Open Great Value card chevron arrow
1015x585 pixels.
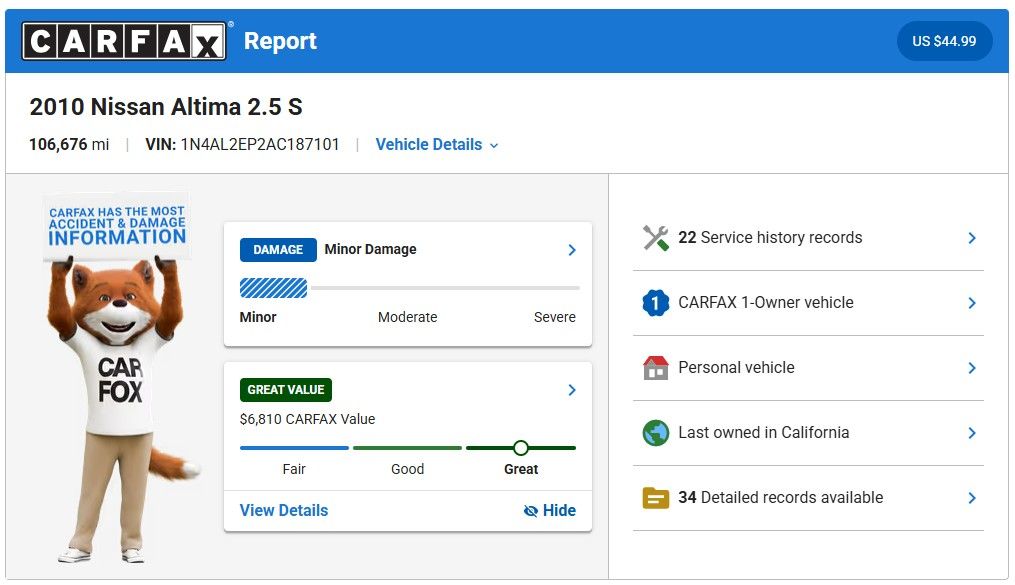(x=572, y=390)
